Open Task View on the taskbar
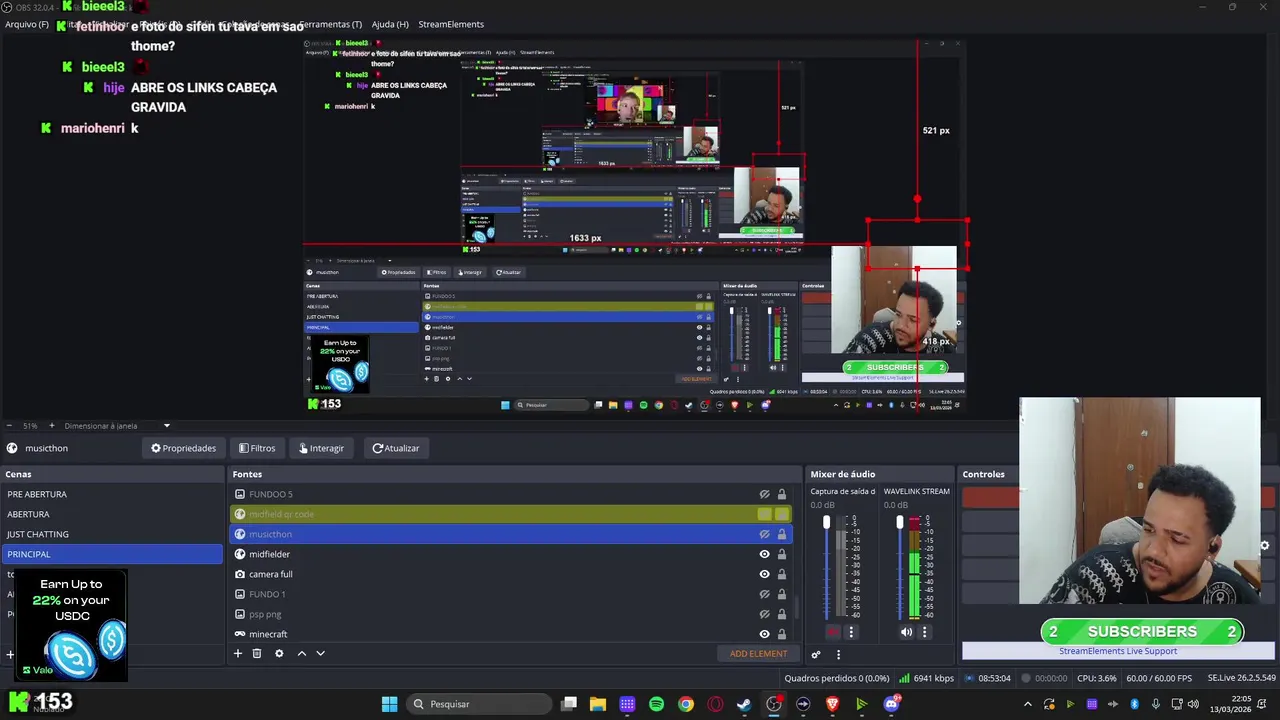 point(568,704)
